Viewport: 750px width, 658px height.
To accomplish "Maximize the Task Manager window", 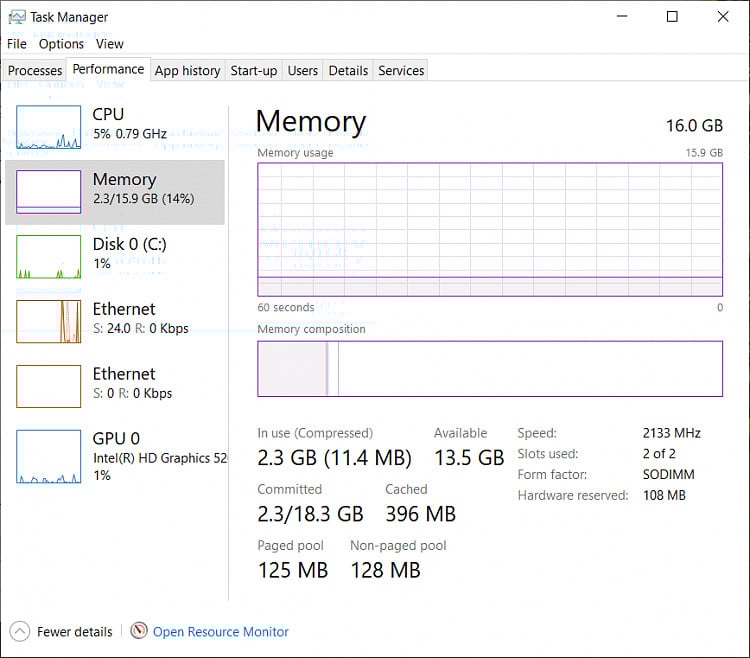I will [672, 16].
